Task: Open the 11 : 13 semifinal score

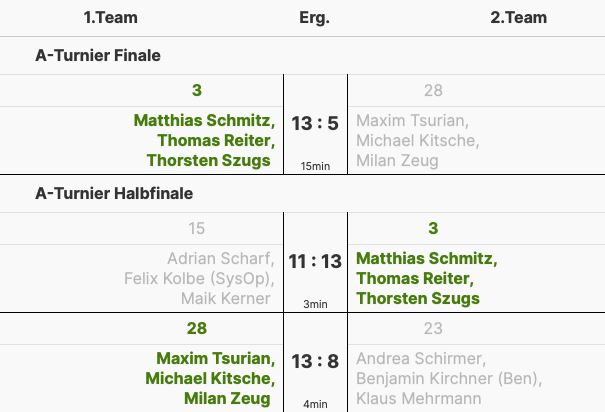Action: click(x=315, y=262)
